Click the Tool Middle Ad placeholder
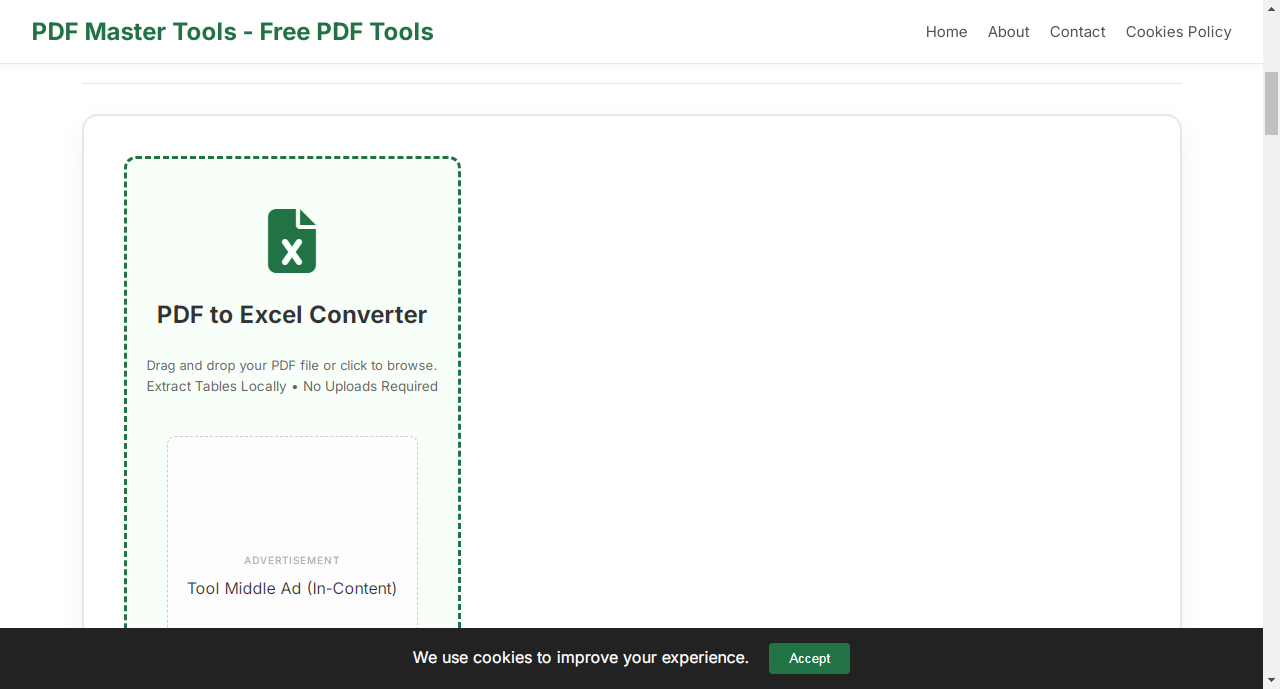The height and width of the screenshot is (689, 1280). [x=292, y=588]
